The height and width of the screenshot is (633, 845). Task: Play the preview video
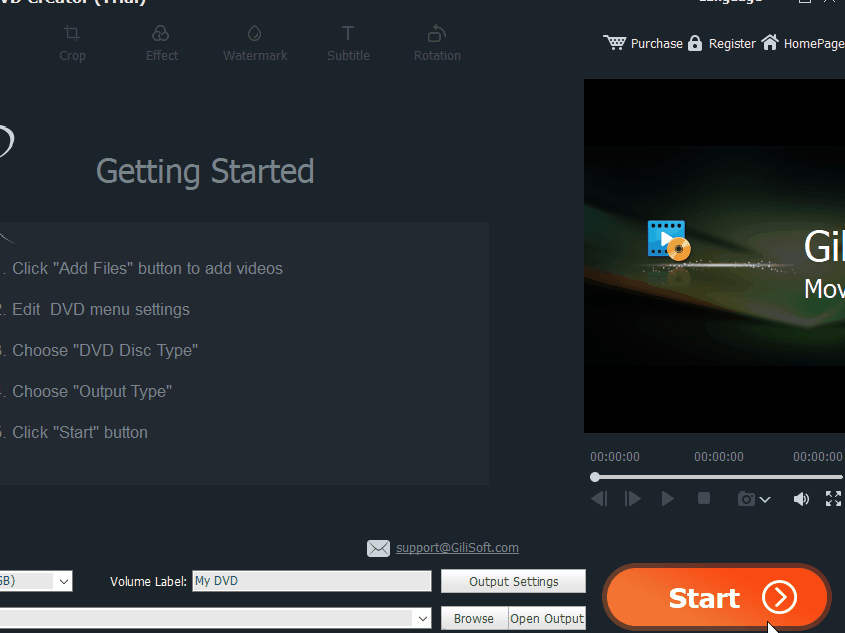(667, 498)
